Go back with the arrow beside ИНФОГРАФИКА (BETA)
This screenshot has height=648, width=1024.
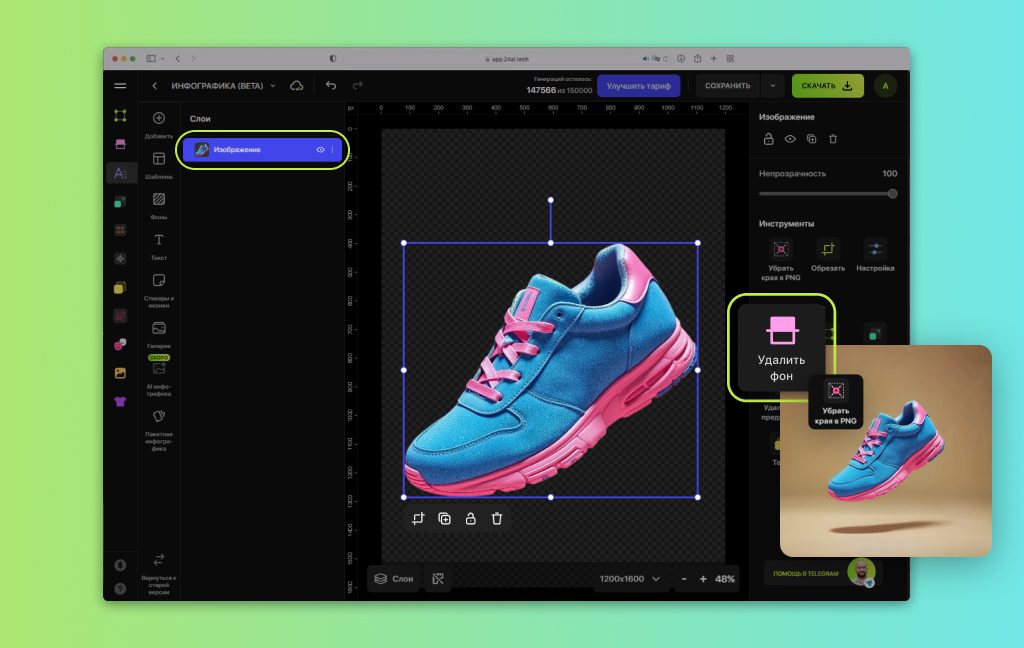pyautogui.click(x=155, y=86)
